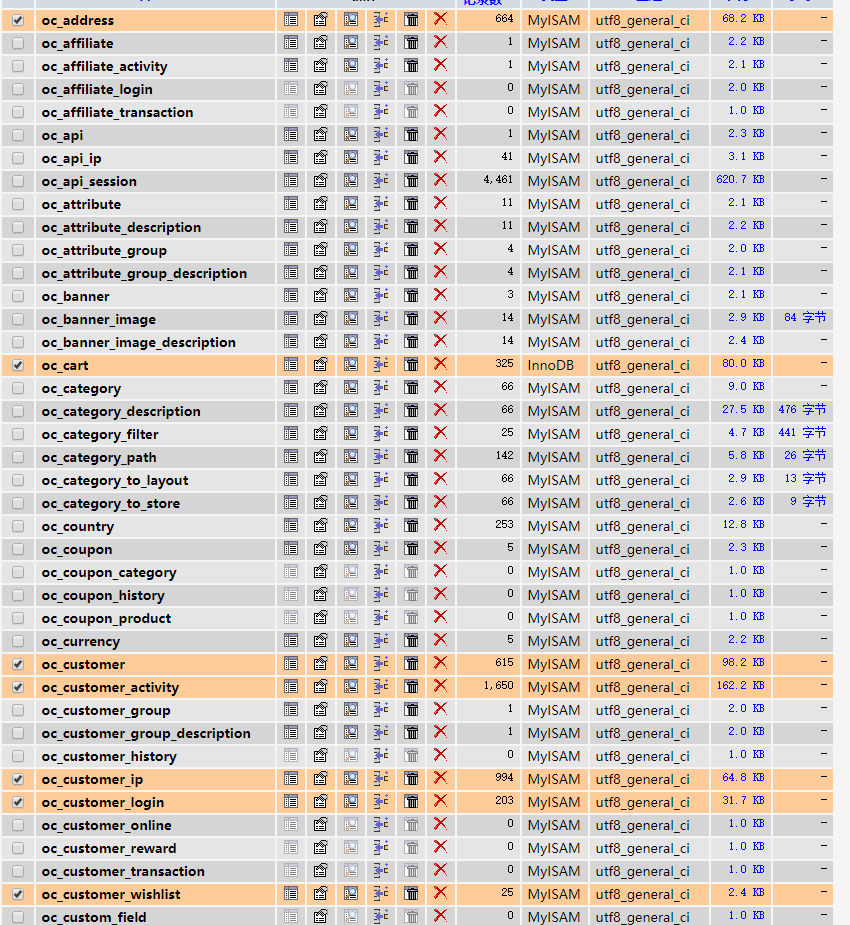Open the Search icon for oc_attribute
The height and width of the screenshot is (925, 850).
(x=351, y=204)
